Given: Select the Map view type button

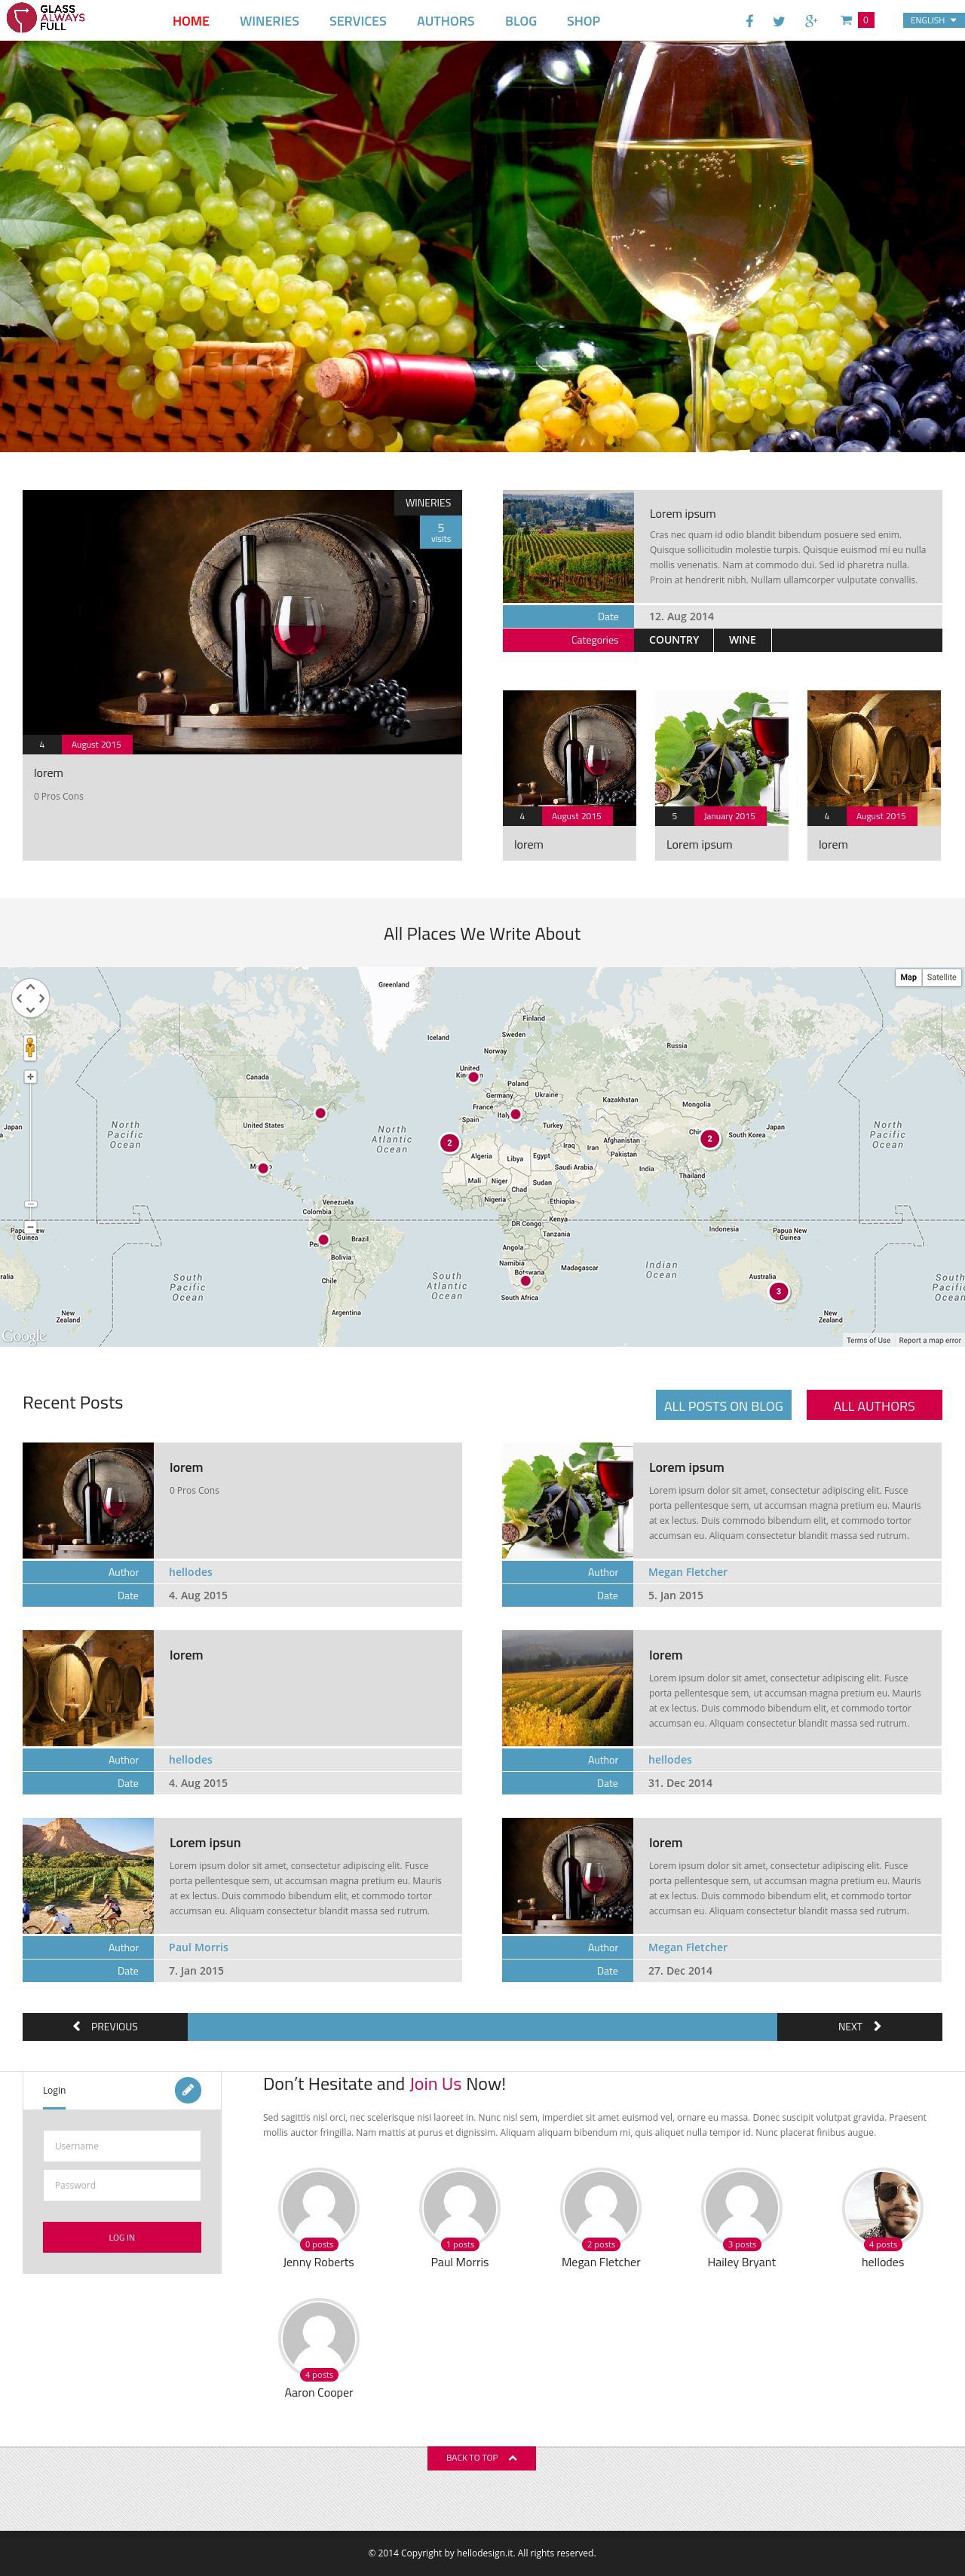Looking at the screenshot, I should [x=908, y=977].
